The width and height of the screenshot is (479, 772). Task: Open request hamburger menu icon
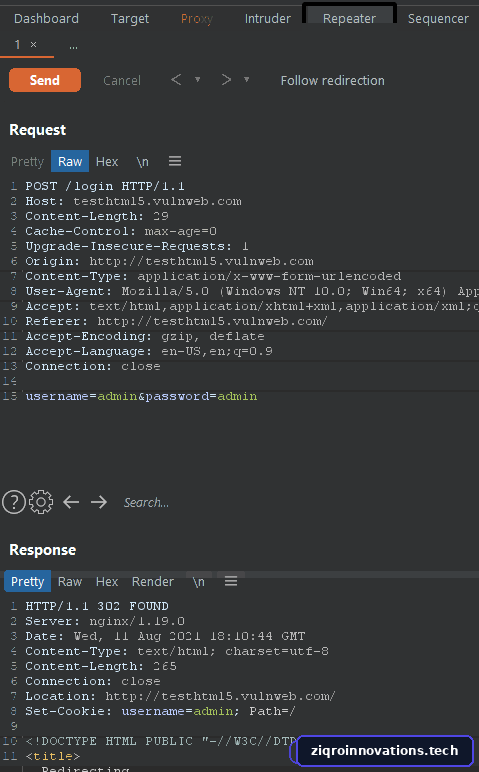[175, 161]
